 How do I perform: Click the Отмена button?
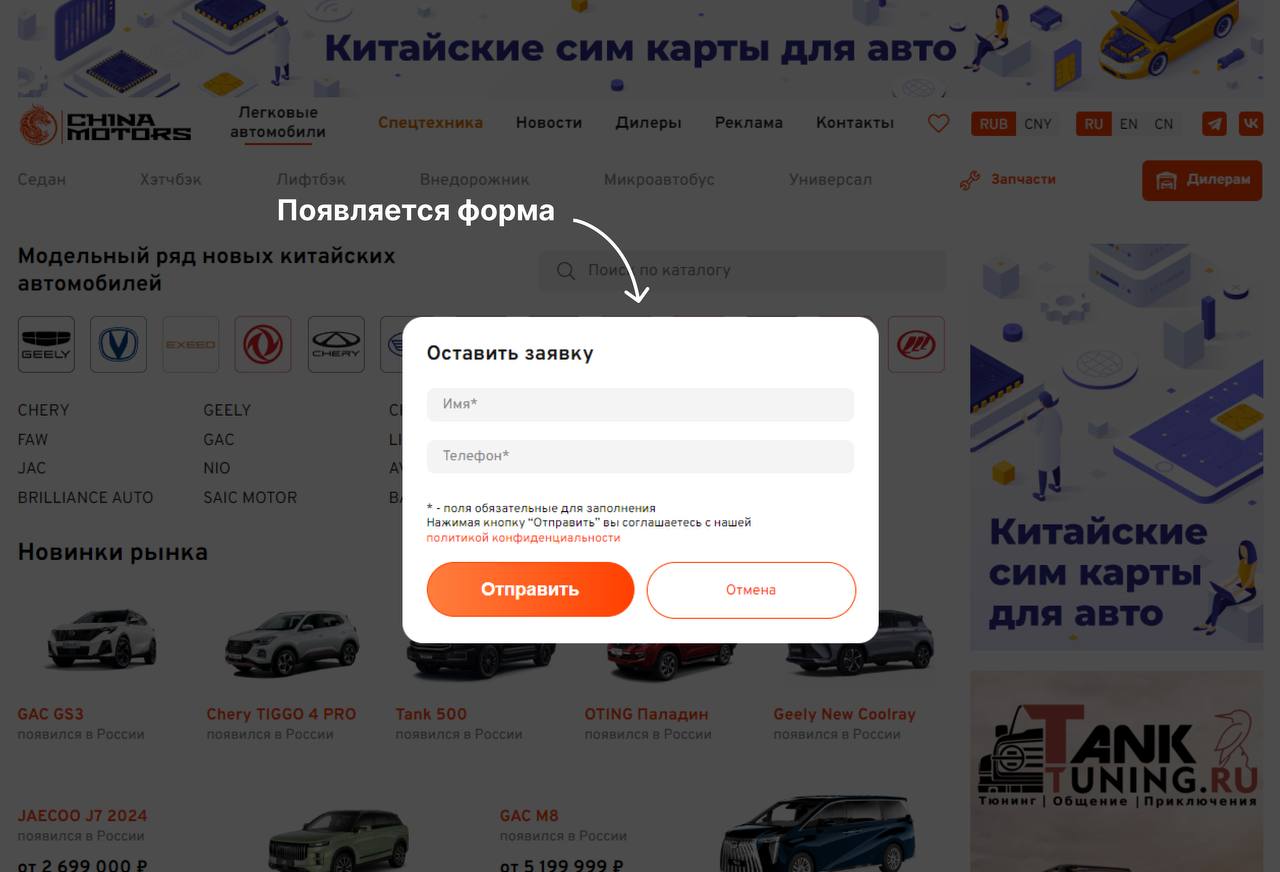[751, 590]
